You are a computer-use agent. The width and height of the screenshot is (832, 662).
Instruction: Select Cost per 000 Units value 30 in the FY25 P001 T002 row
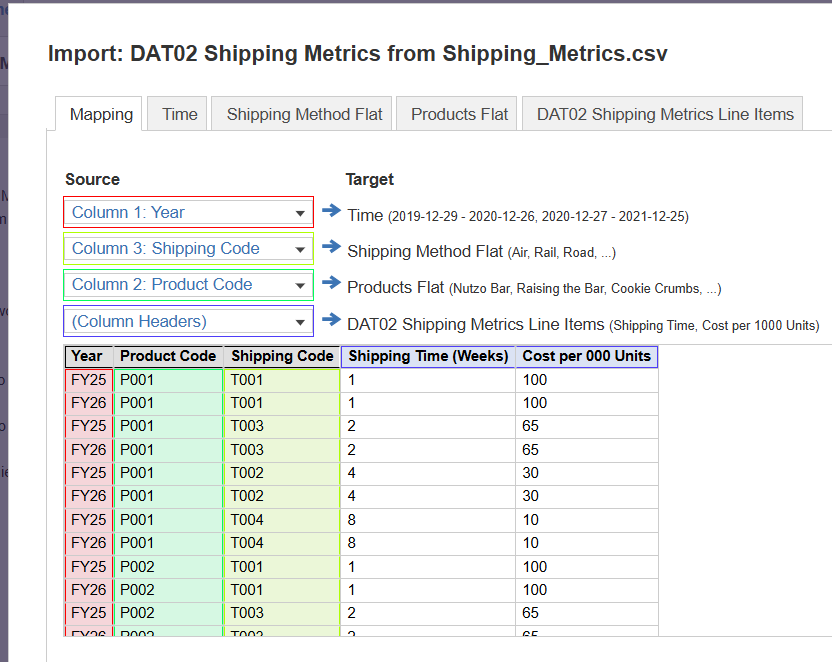(586, 473)
